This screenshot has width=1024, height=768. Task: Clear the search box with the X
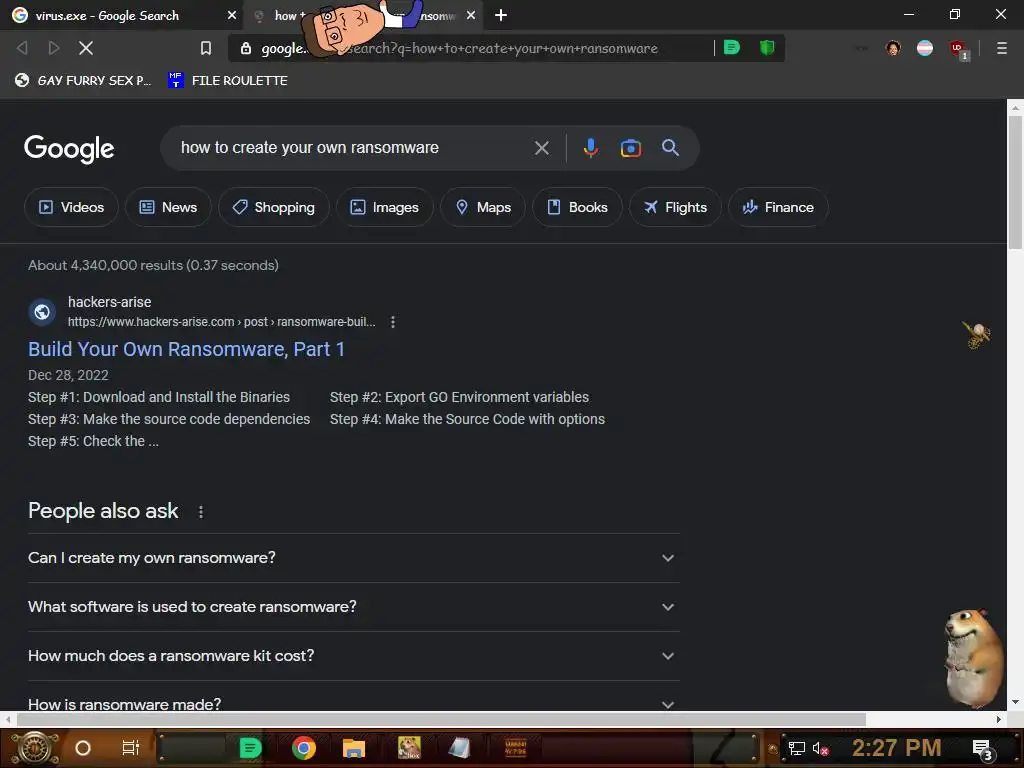tap(541, 148)
